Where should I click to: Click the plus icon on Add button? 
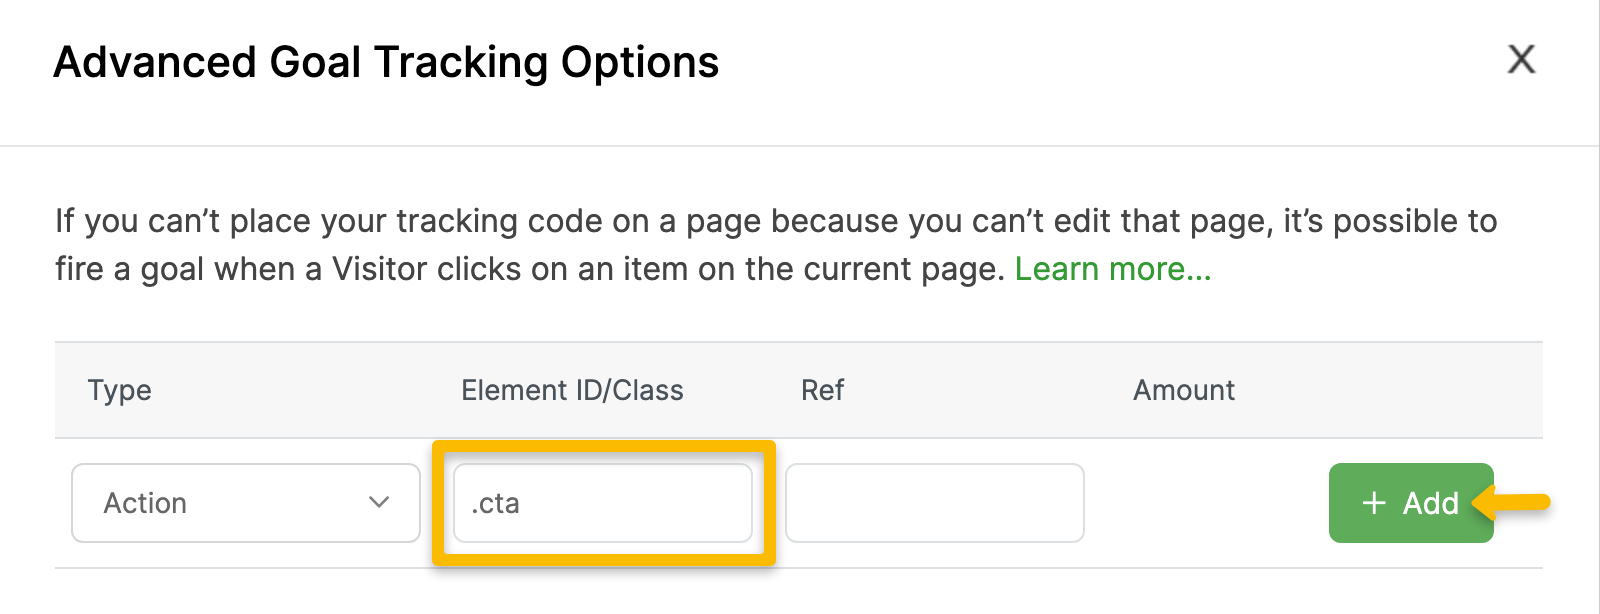1375,503
